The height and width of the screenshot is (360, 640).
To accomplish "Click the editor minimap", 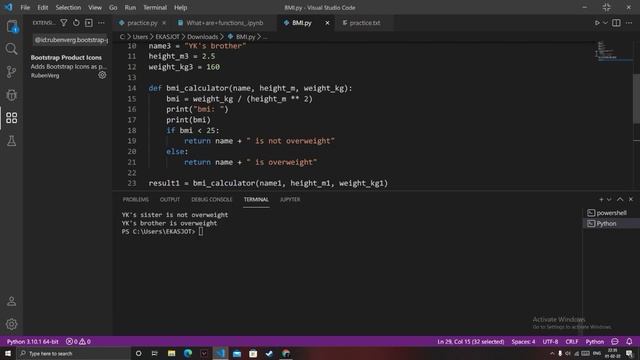I will pyautogui.click(x=613, y=52).
